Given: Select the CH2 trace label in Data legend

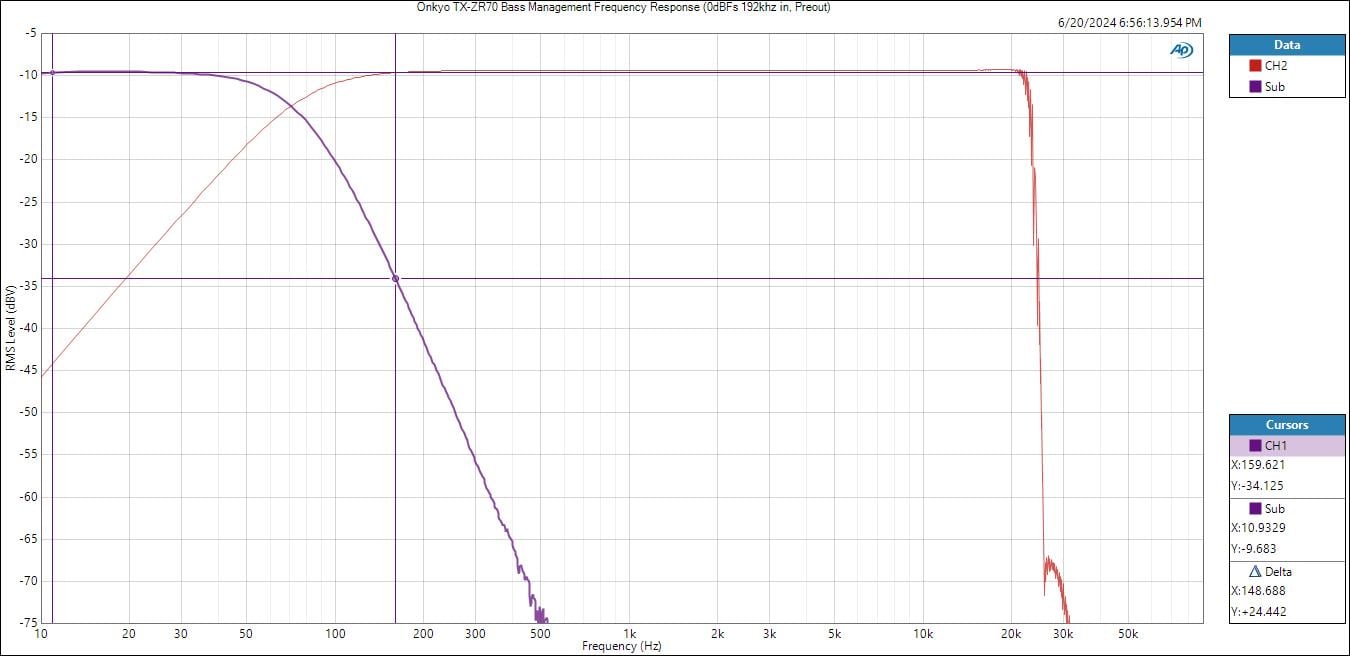Looking at the screenshot, I should [x=1275, y=66].
